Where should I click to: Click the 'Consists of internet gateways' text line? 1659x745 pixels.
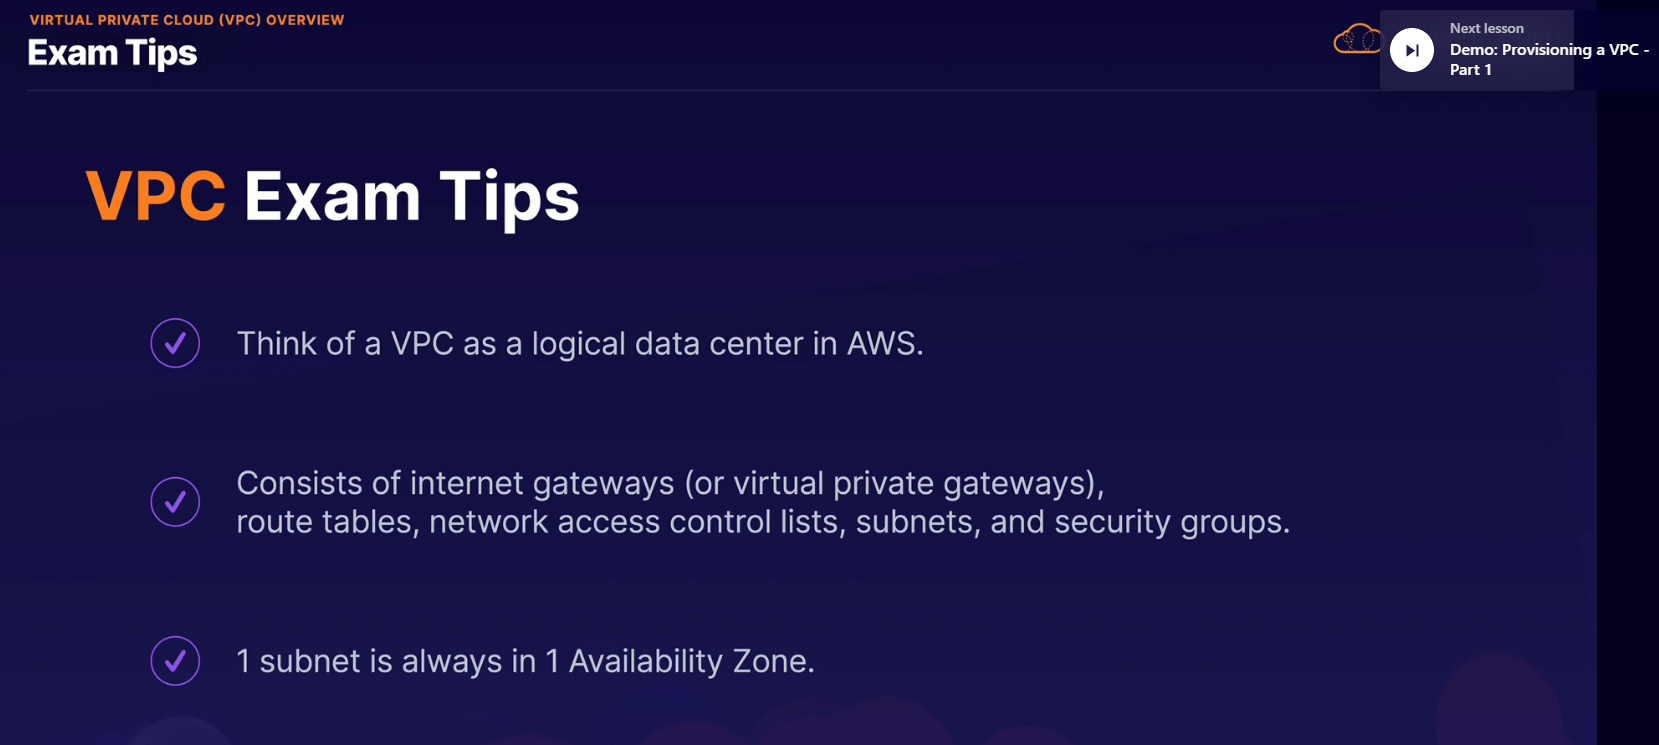coord(455,484)
